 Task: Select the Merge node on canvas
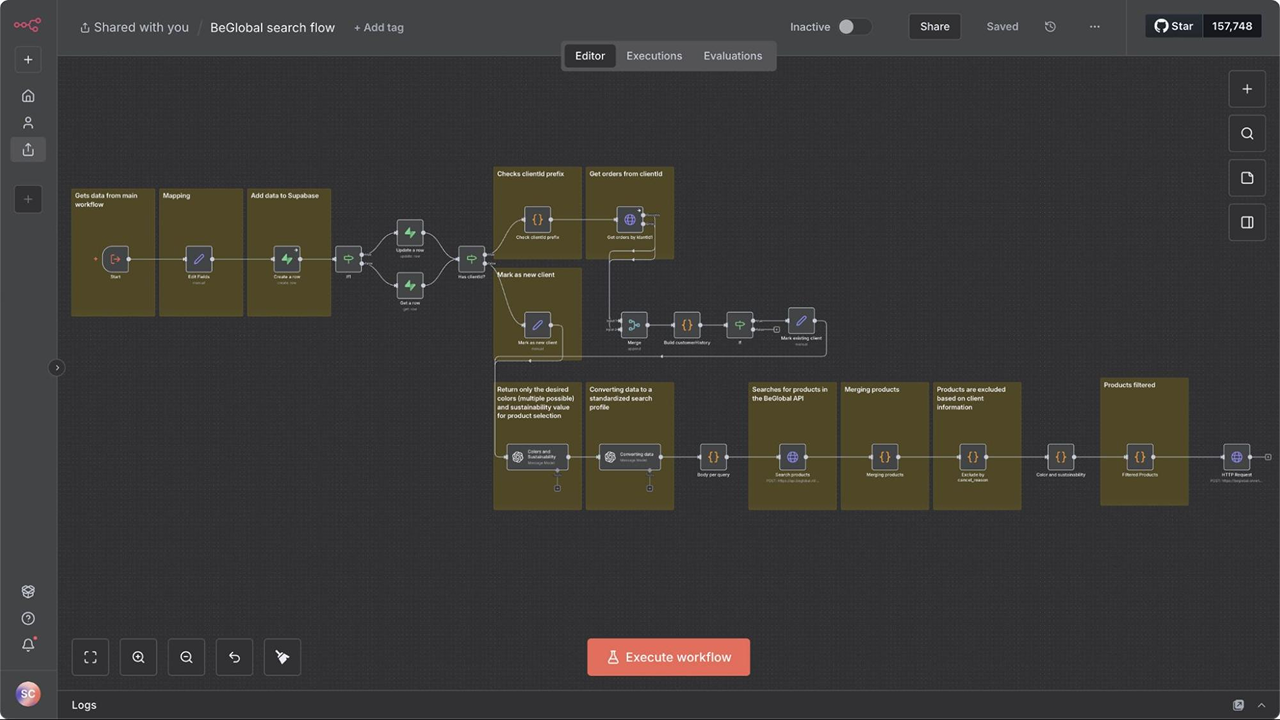point(634,325)
